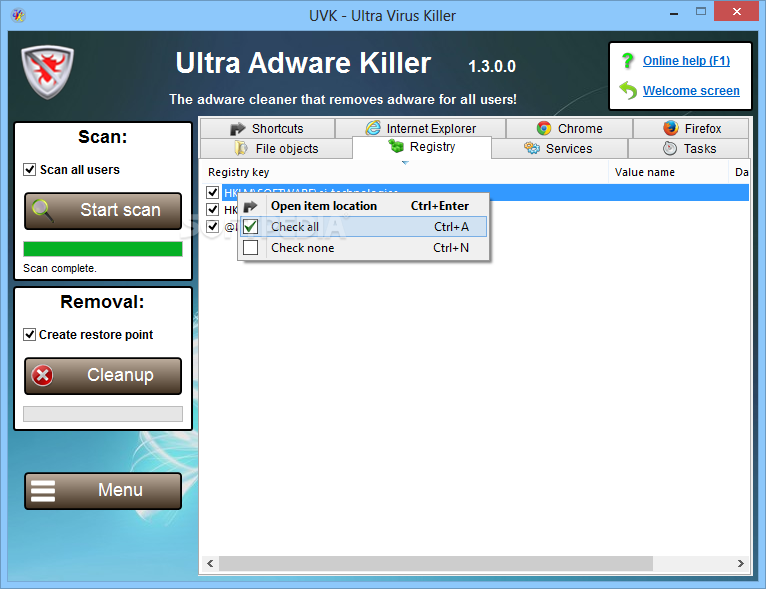Select the Registry tab
The height and width of the screenshot is (589, 766).
422,147
